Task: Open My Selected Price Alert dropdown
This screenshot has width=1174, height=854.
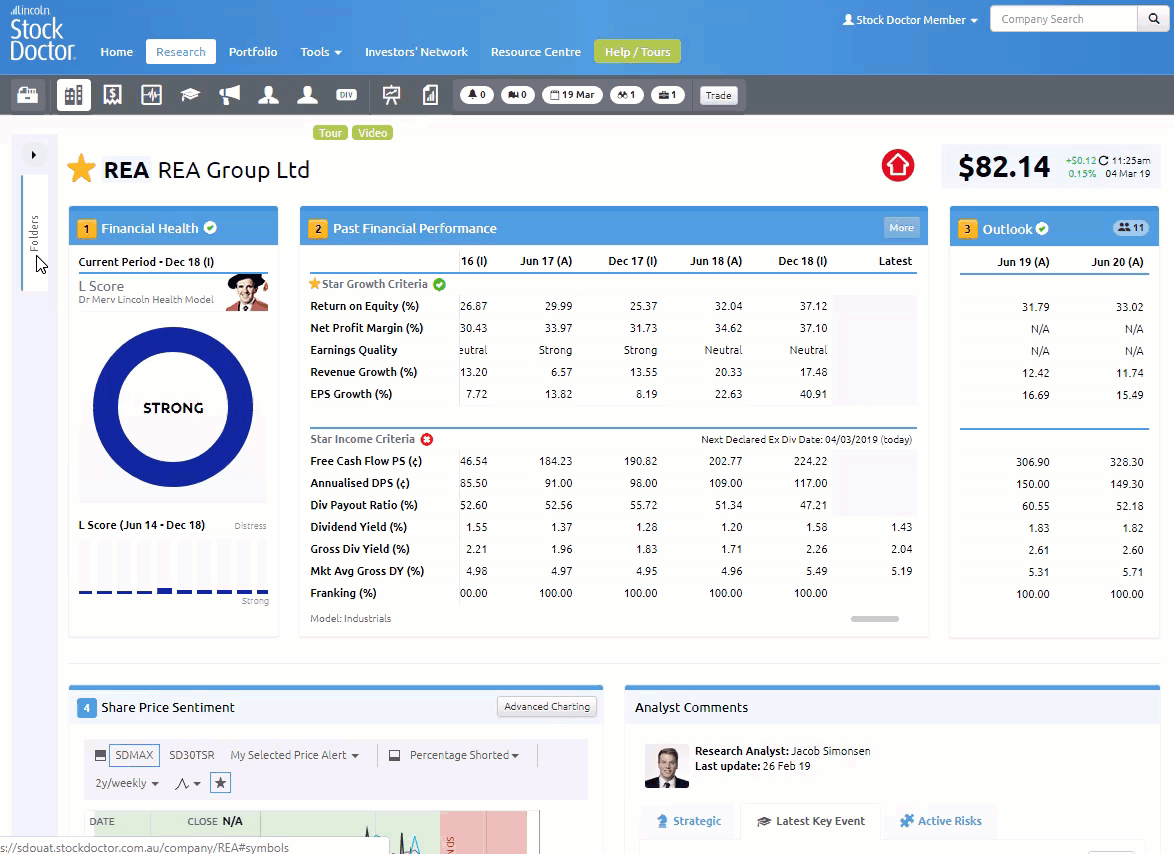Action: click(294, 755)
